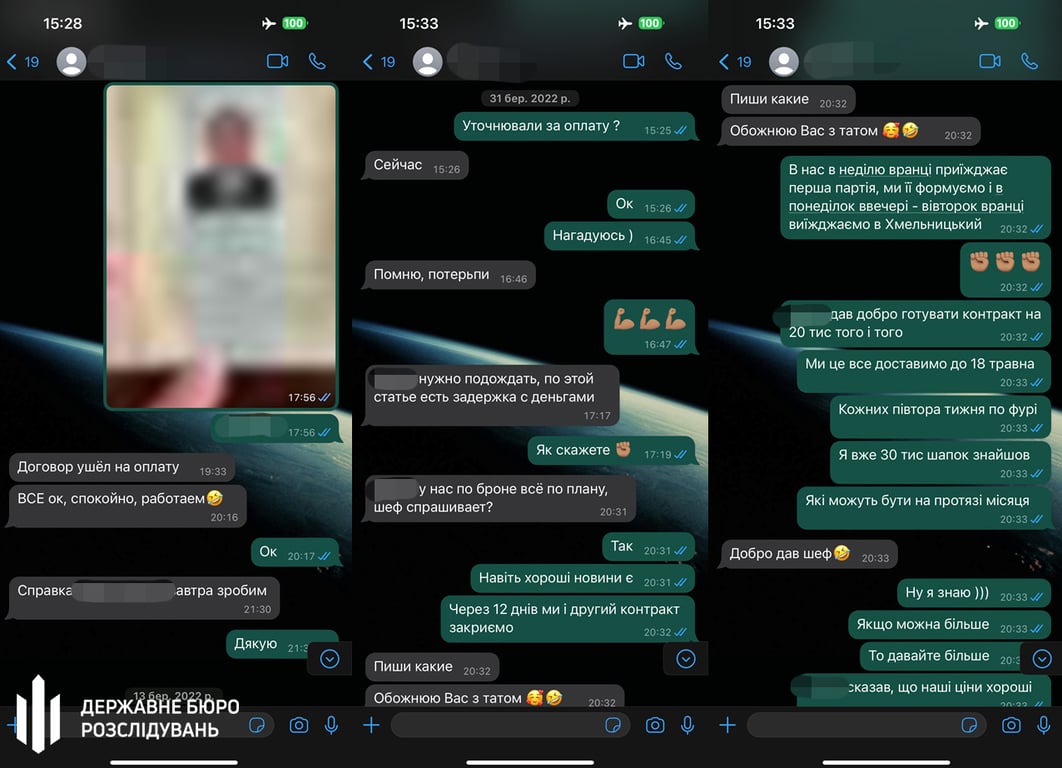Open camera in middle chat input bar
Screen dimensions: 1062x768
(x=655, y=725)
